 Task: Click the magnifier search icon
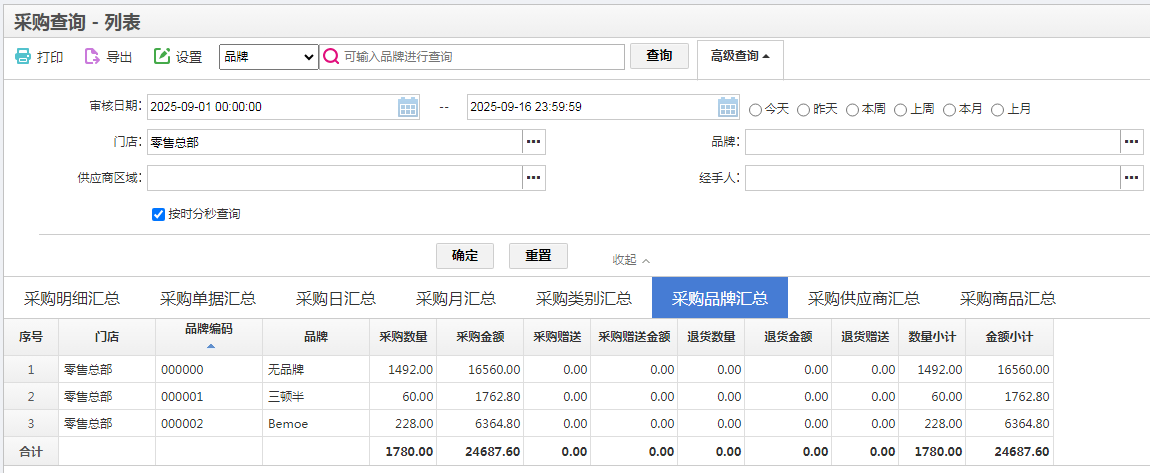pyautogui.click(x=331, y=57)
